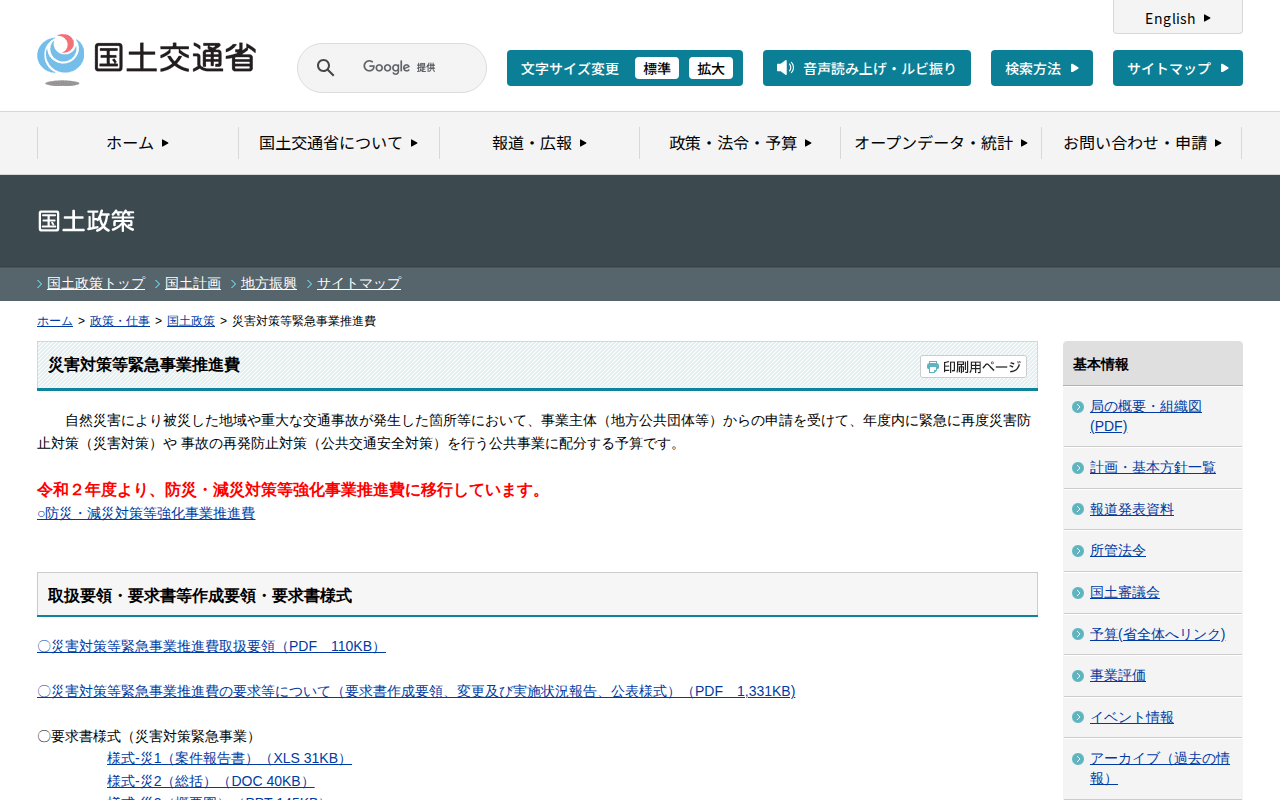This screenshot has height=800, width=1280.
Task: Open the サイトマップ button in header
Action: [x=1177, y=68]
